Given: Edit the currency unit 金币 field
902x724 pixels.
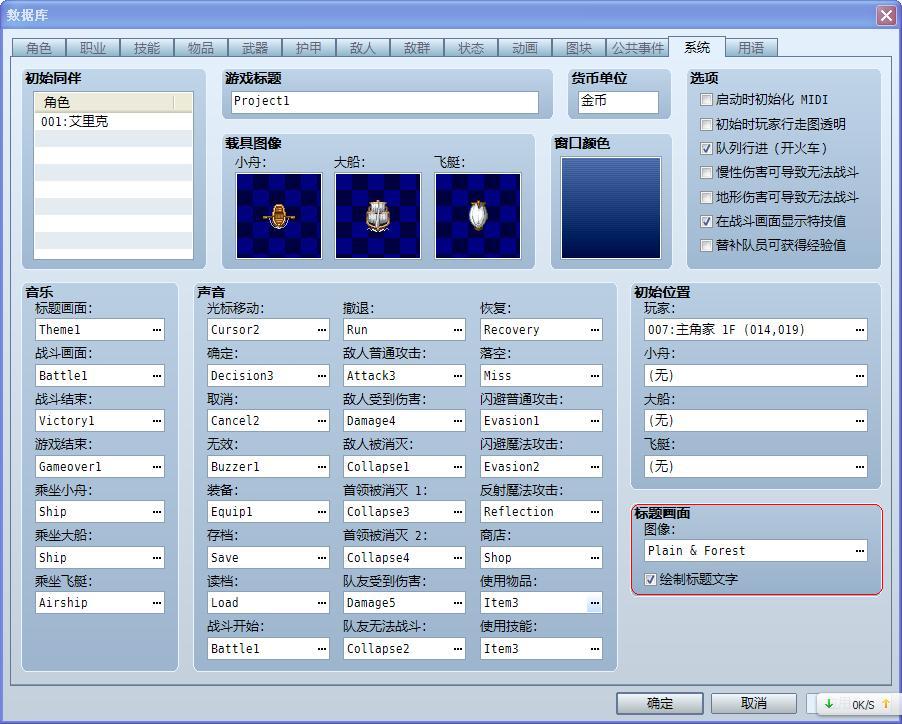Looking at the screenshot, I should click(618, 102).
